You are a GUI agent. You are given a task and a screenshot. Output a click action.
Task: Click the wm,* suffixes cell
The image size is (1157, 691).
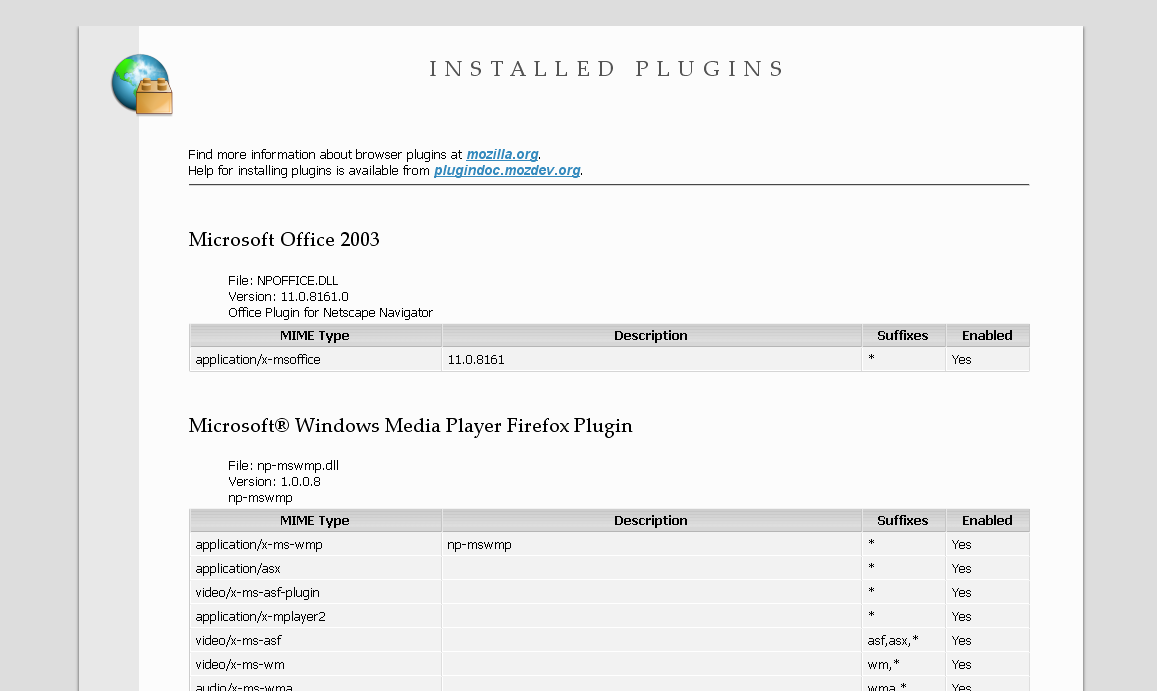(904, 664)
